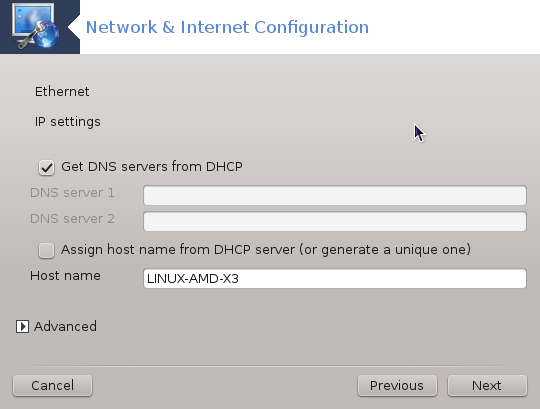Click the Network & Internet Configuration title
540x409 pixels.
227,28
